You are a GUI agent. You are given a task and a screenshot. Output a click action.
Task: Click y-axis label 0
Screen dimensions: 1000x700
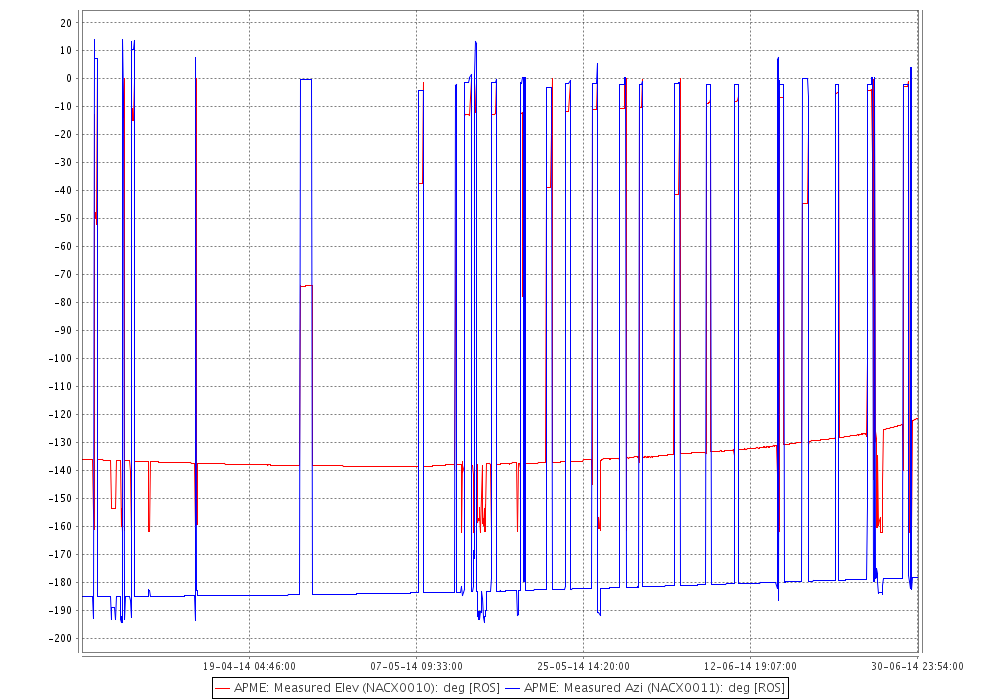70,78
